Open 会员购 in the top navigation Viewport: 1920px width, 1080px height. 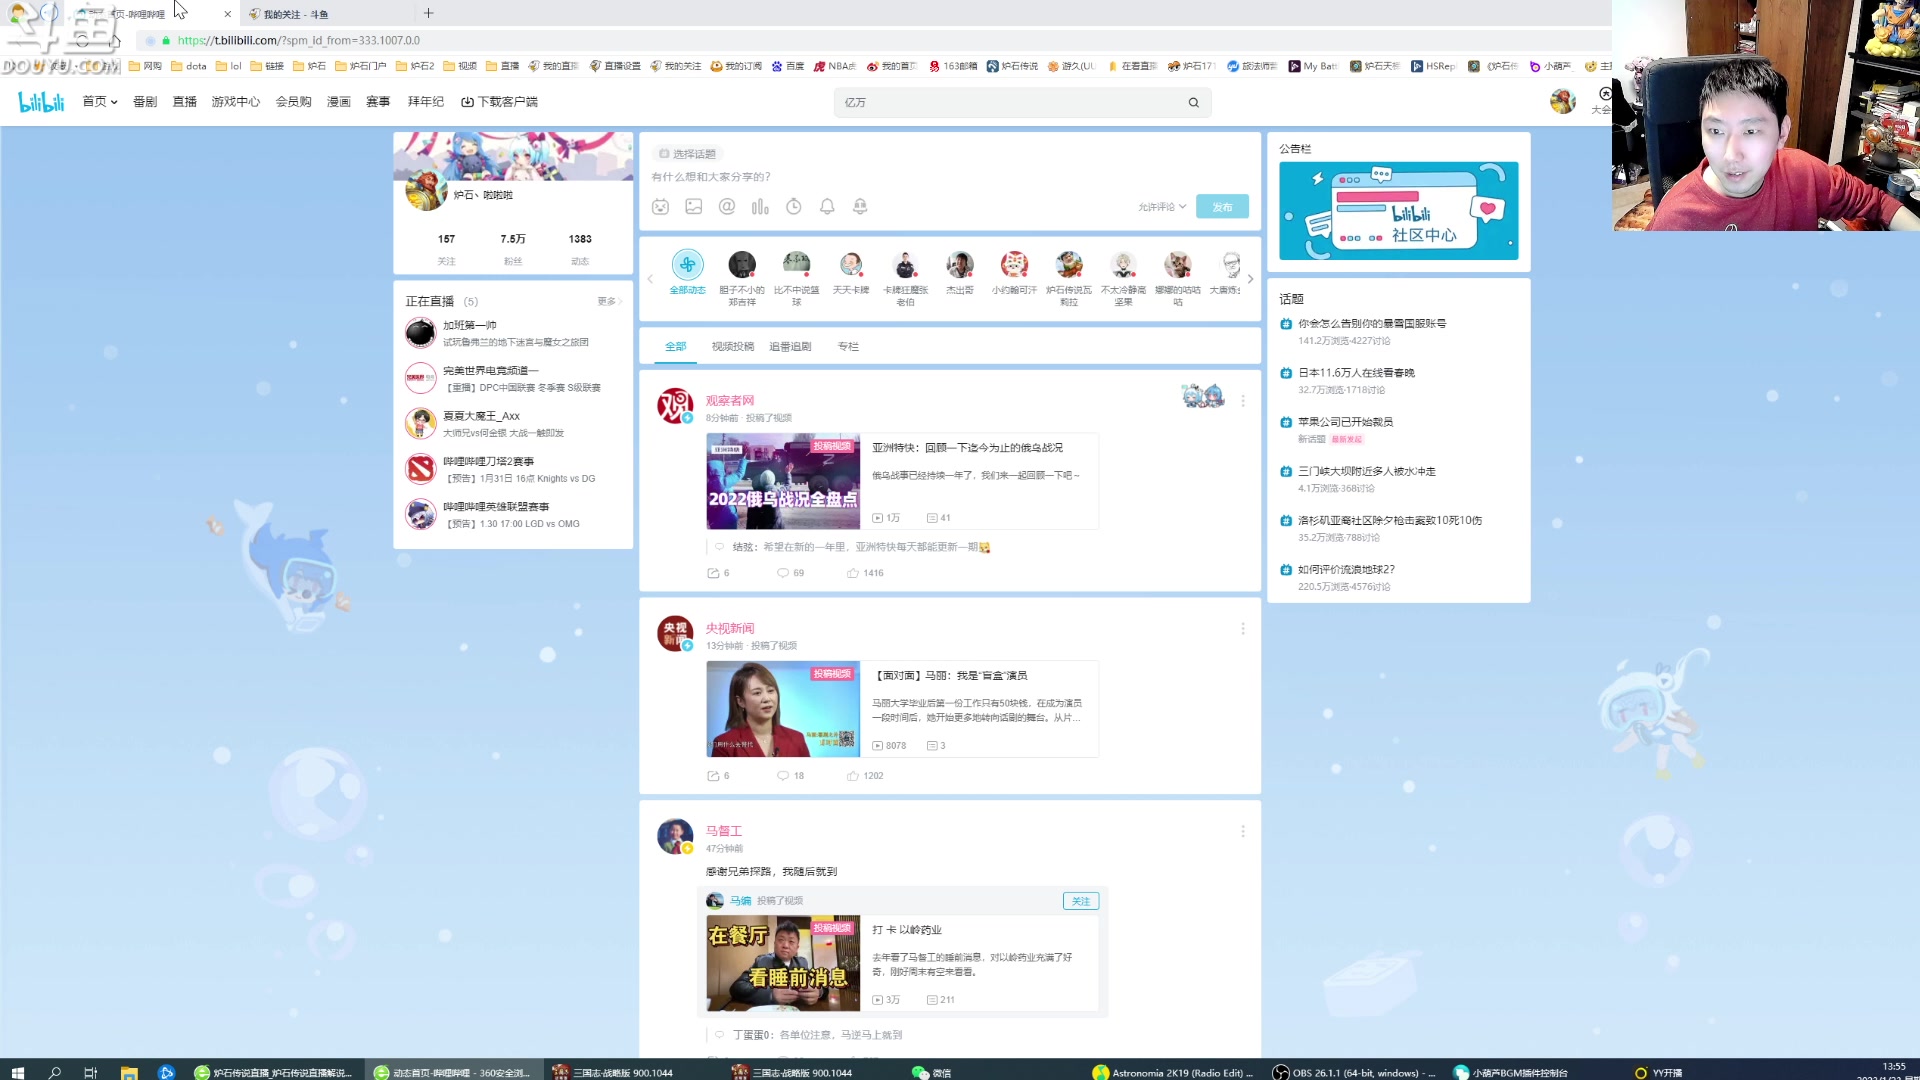[294, 102]
